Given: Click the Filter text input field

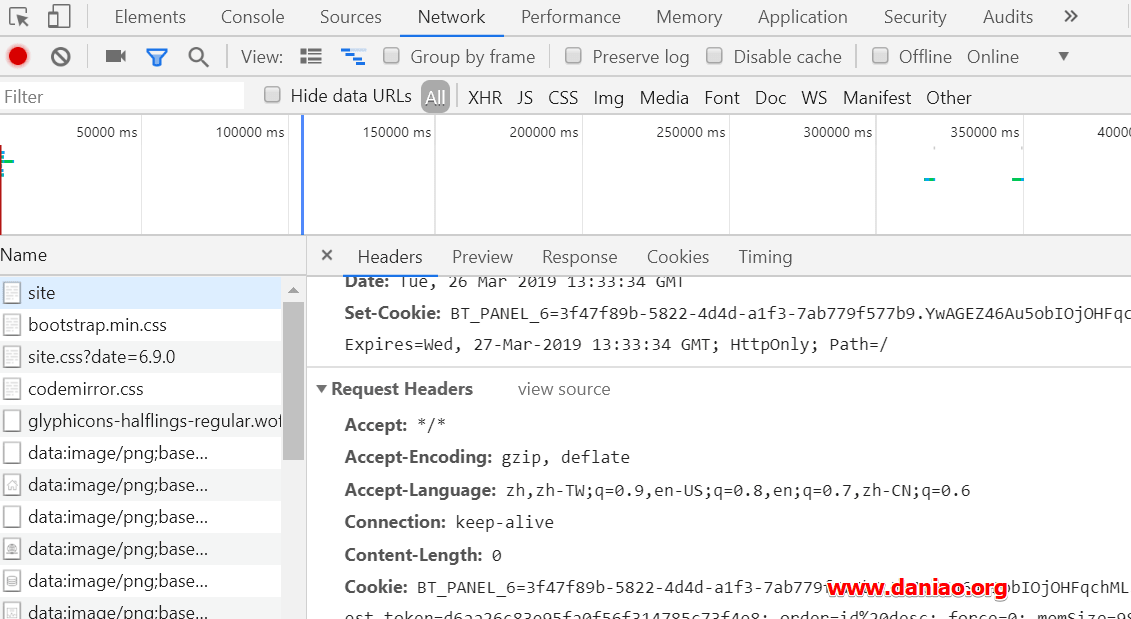Looking at the screenshot, I should pyautogui.click(x=122, y=97).
